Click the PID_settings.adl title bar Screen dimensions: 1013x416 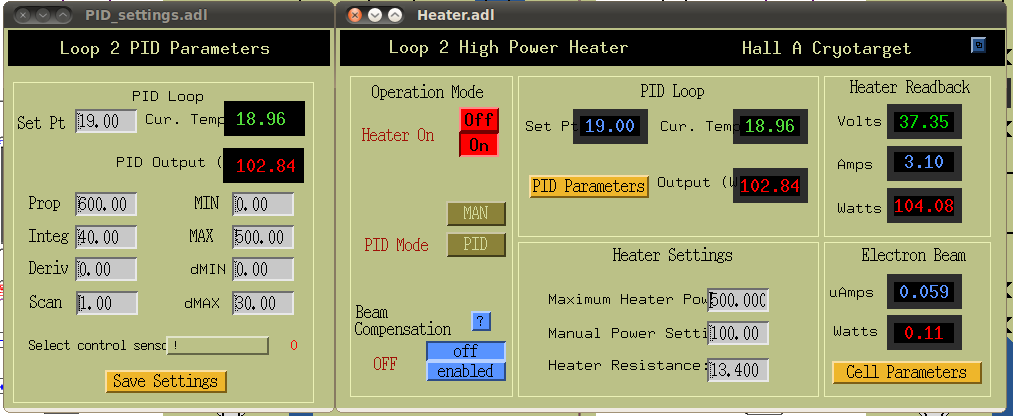169,15
